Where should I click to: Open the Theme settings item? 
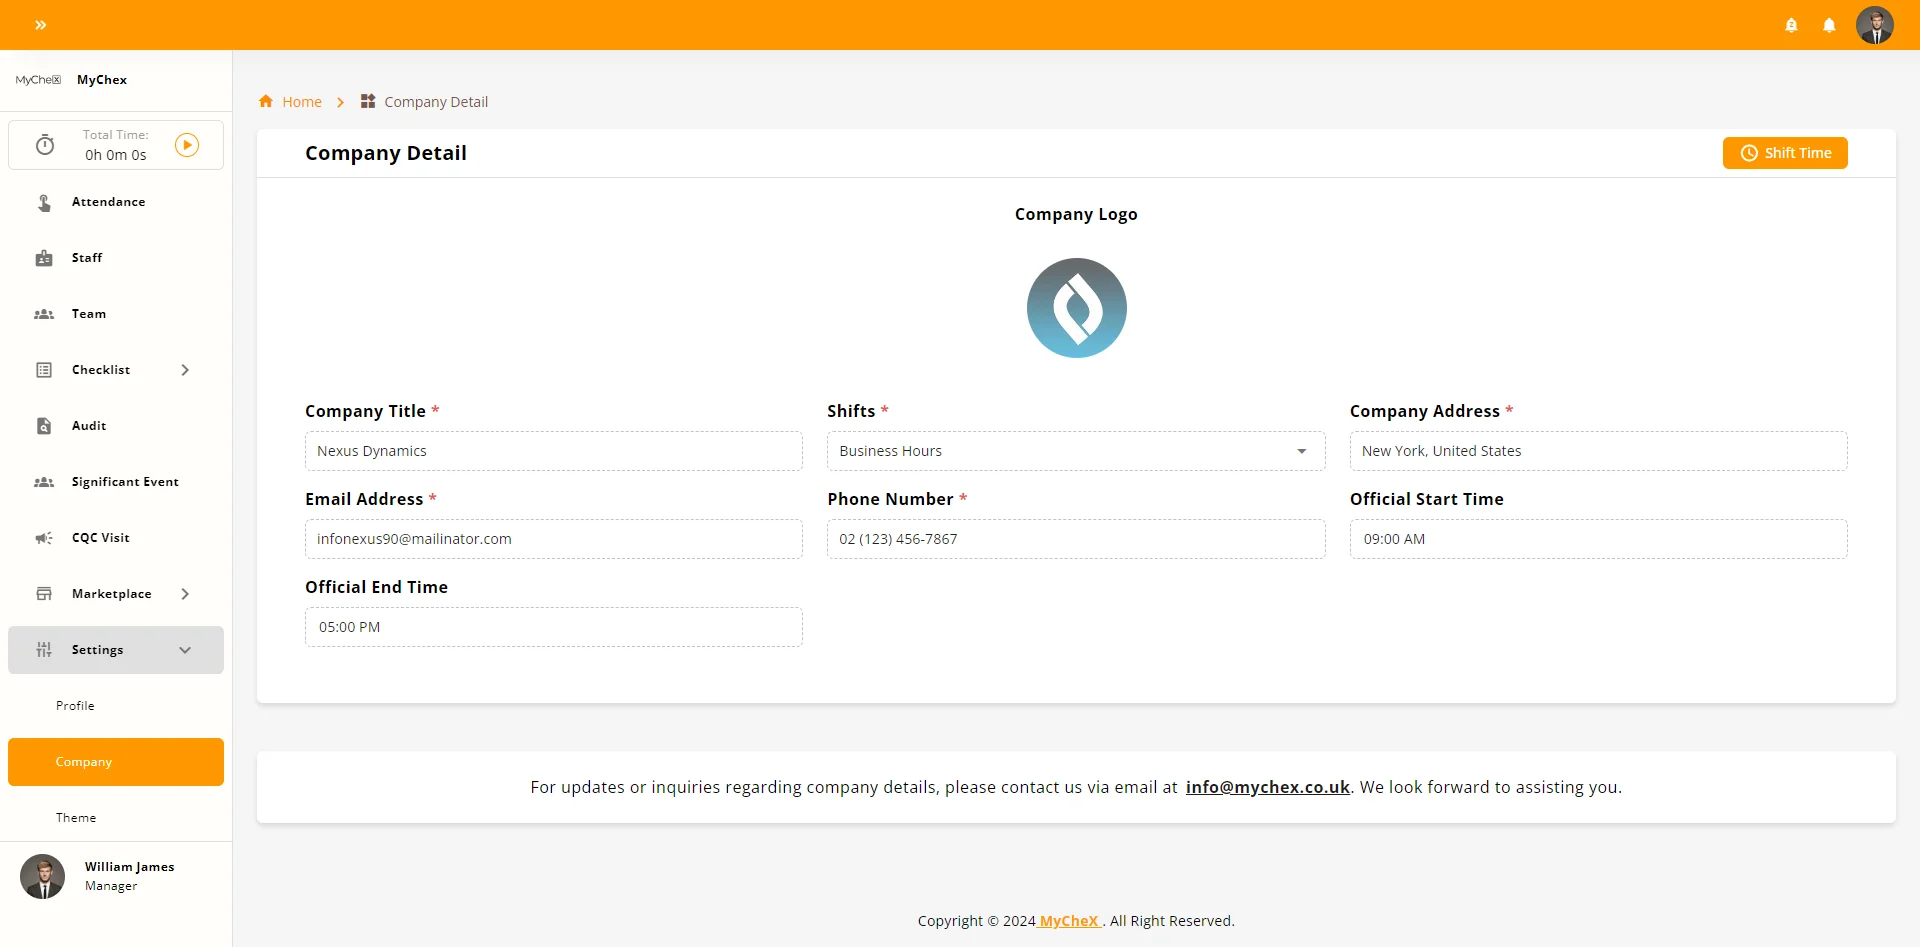coord(76,818)
